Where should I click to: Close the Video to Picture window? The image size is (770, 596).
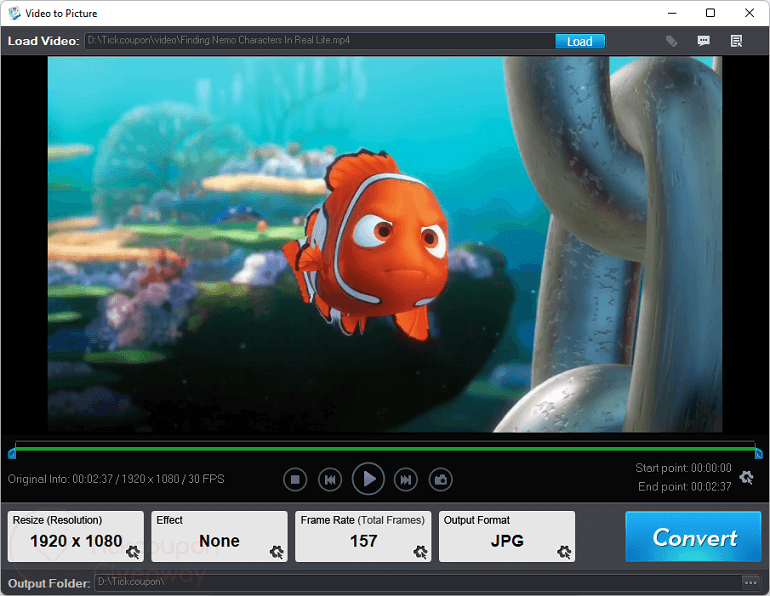[x=749, y=13]
